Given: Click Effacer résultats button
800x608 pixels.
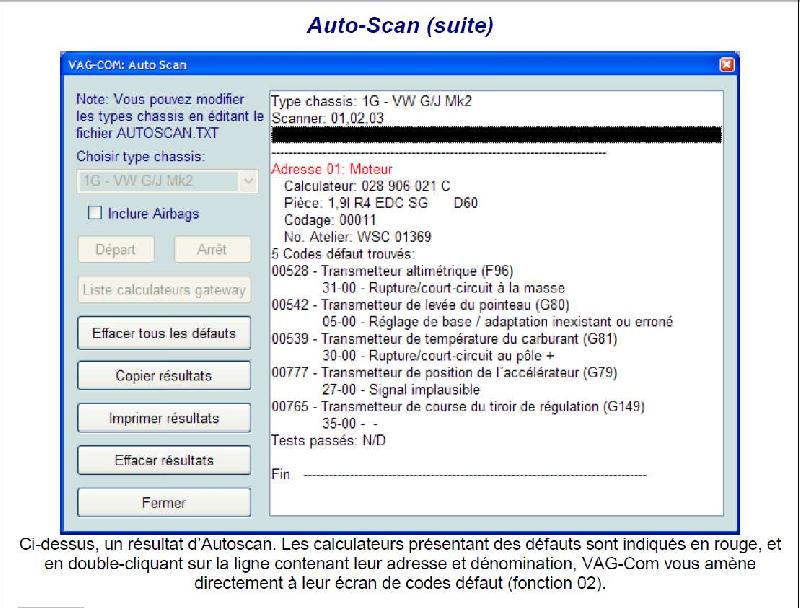Looking at the screenshot, I should coord(164,460).
